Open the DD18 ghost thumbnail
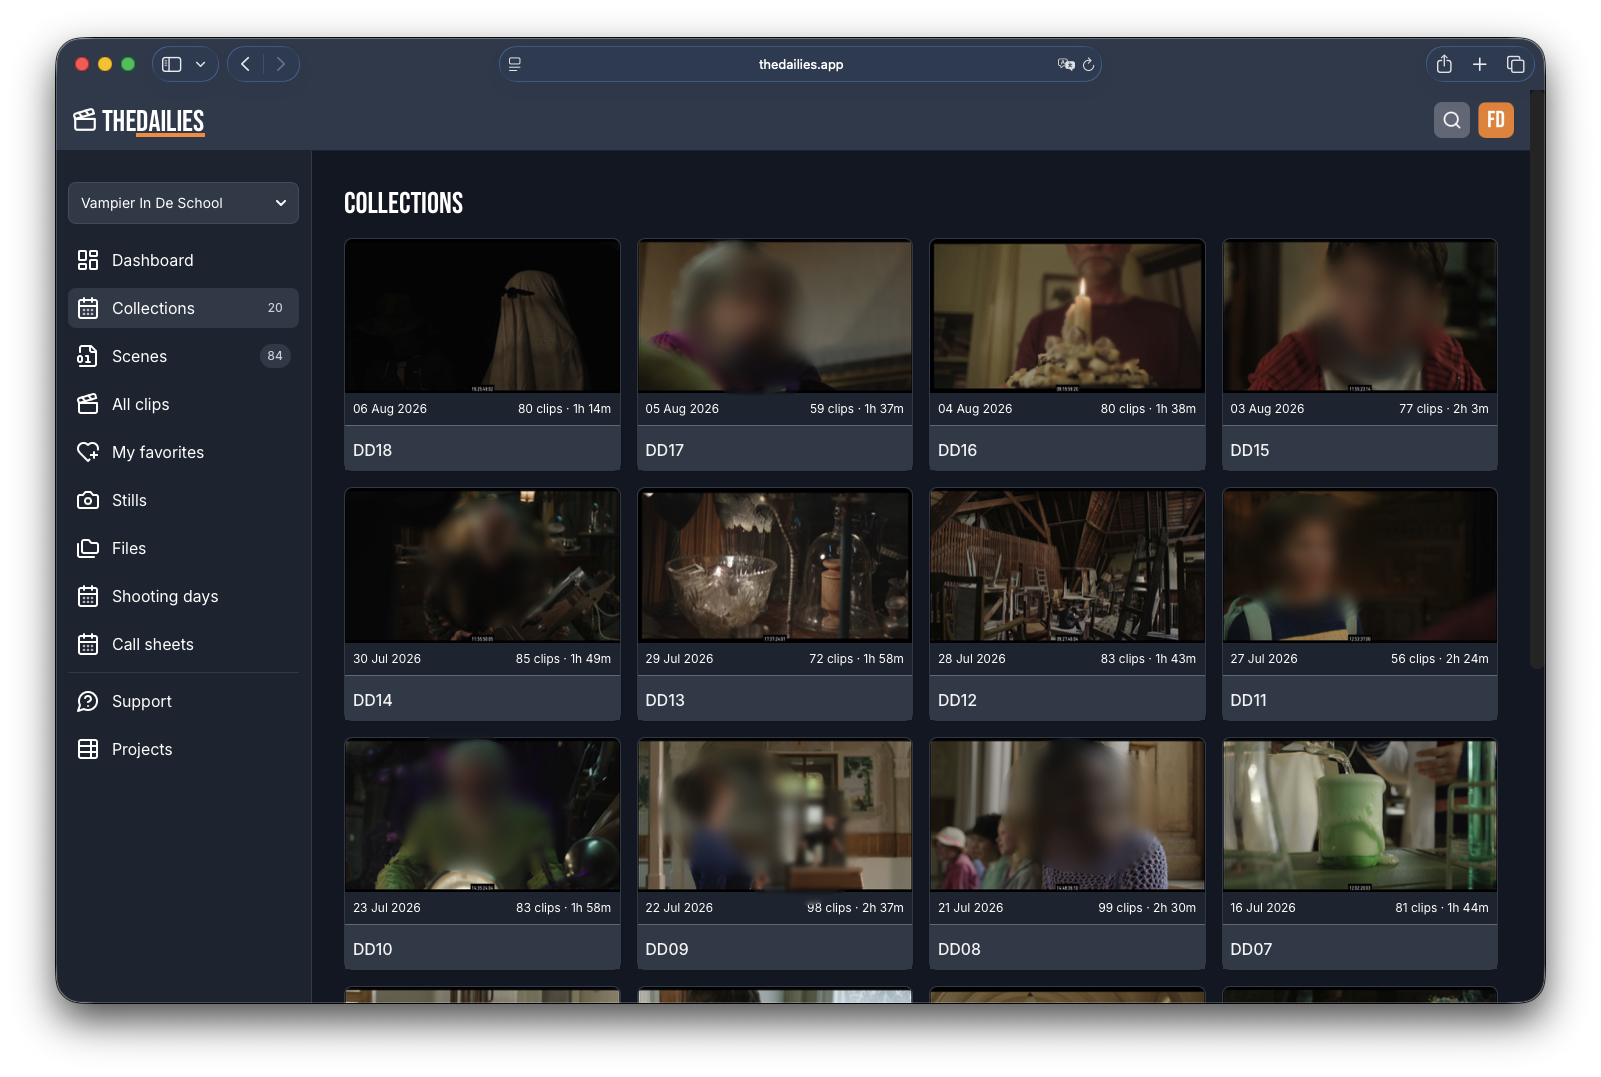Image resolution: width=1601 pixels, height=1077 pixels. [x=482, y=316]
